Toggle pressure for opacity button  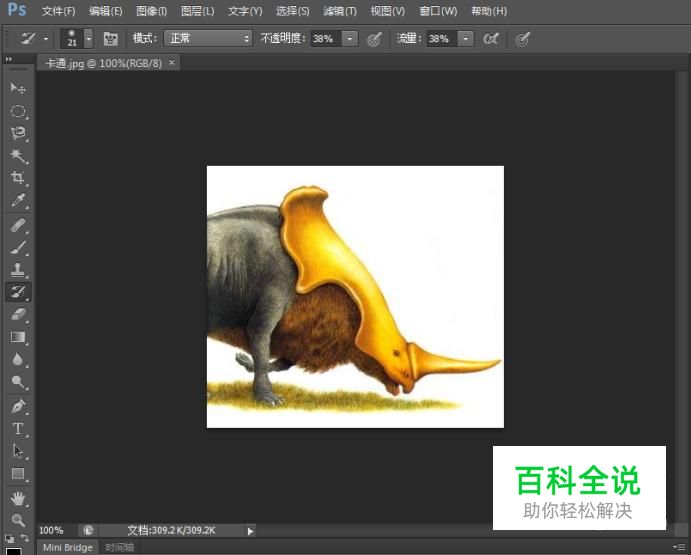[x=374, y=39]
